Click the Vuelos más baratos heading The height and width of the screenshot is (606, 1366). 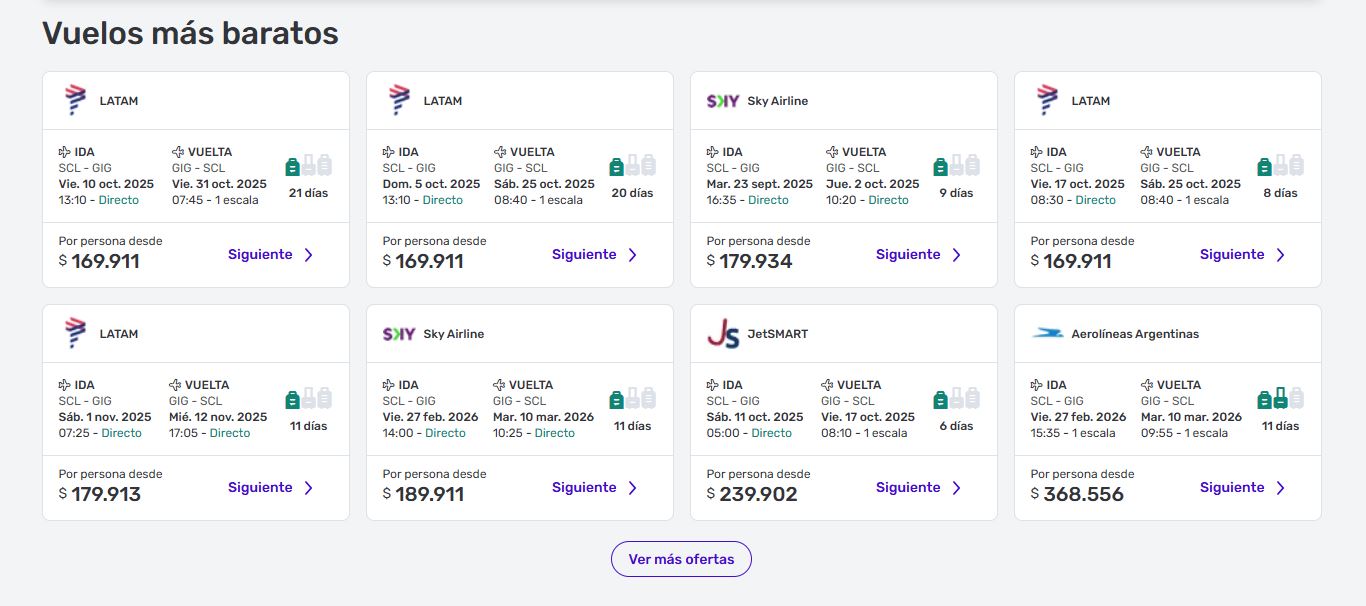click(190, 33)
